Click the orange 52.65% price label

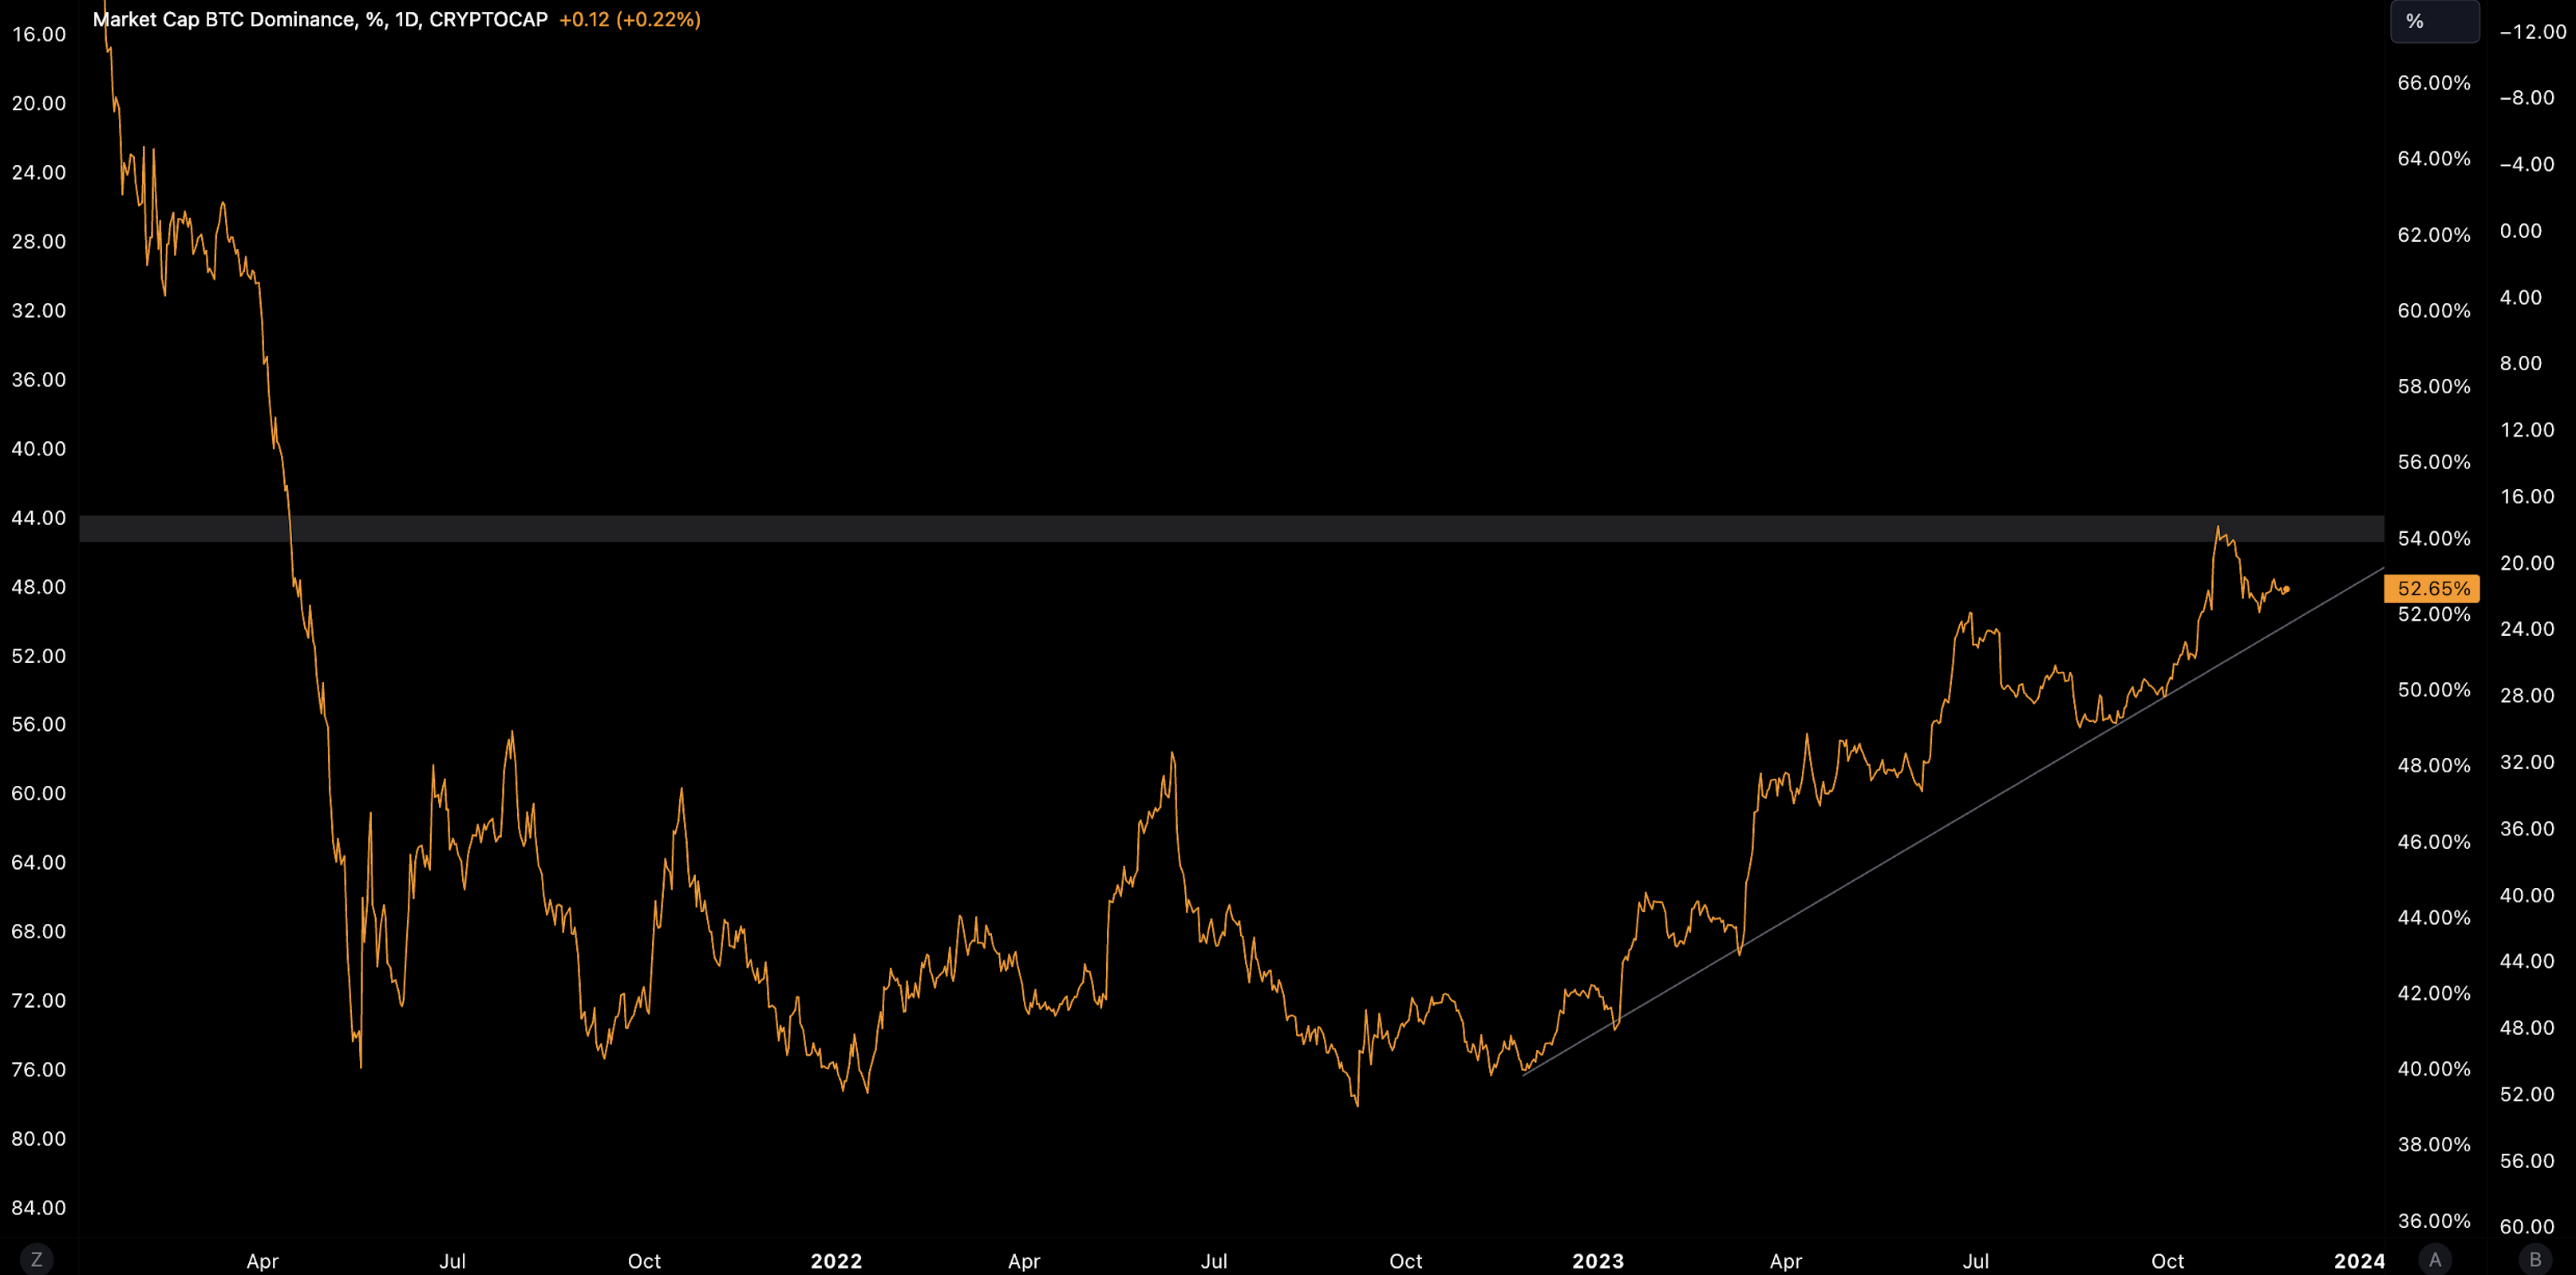click(x=2432, y=588)
